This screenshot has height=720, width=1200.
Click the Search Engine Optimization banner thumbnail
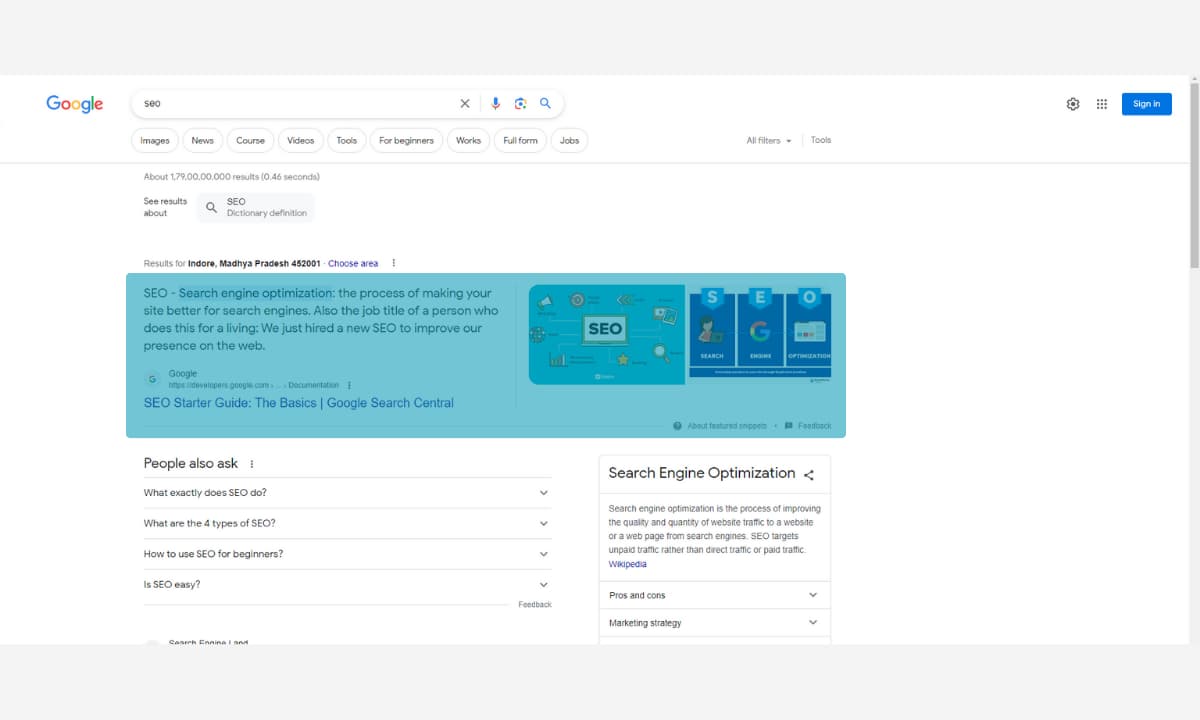tap(760, 334)
